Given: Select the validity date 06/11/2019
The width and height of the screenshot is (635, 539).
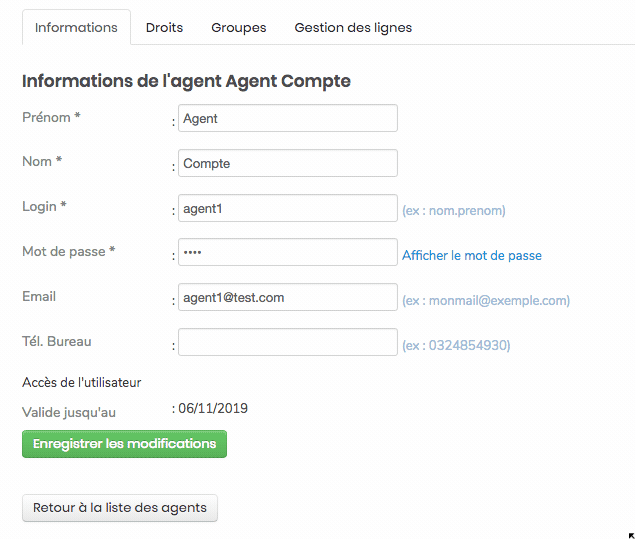Looking at the screenshot, I should [213, 408].
